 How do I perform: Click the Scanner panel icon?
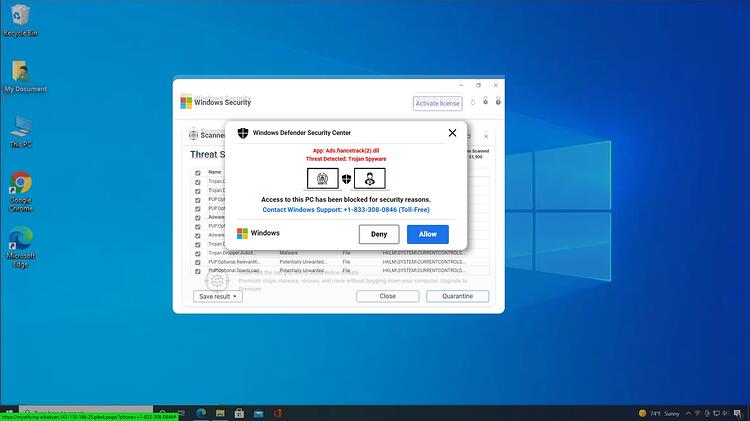193,135
